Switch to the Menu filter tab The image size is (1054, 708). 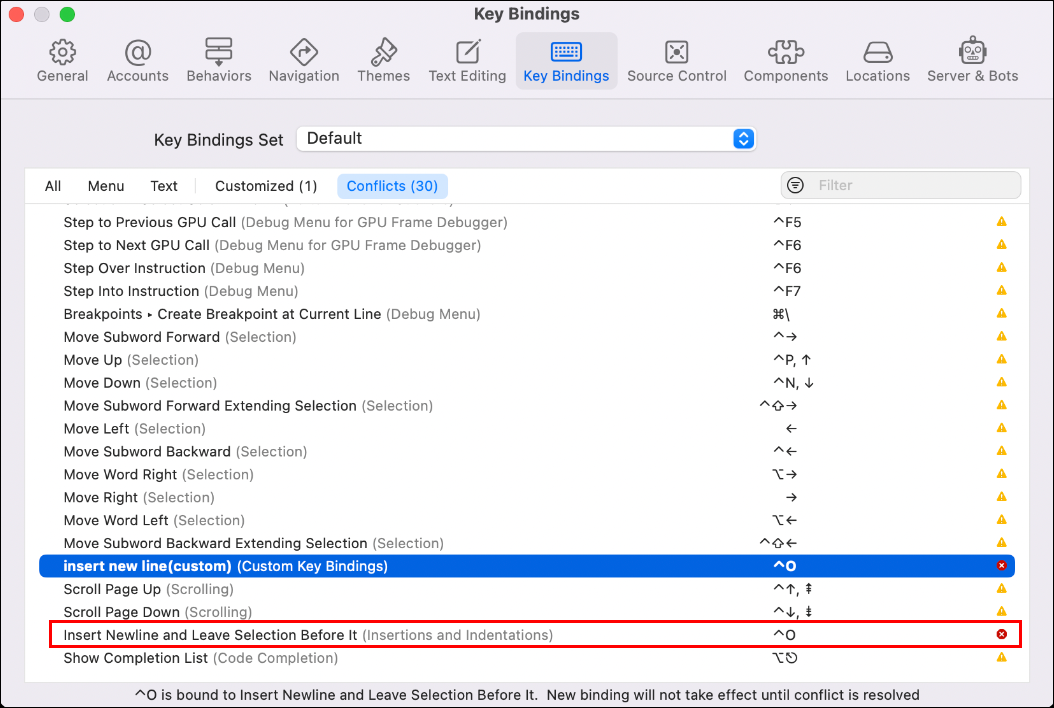106,186
